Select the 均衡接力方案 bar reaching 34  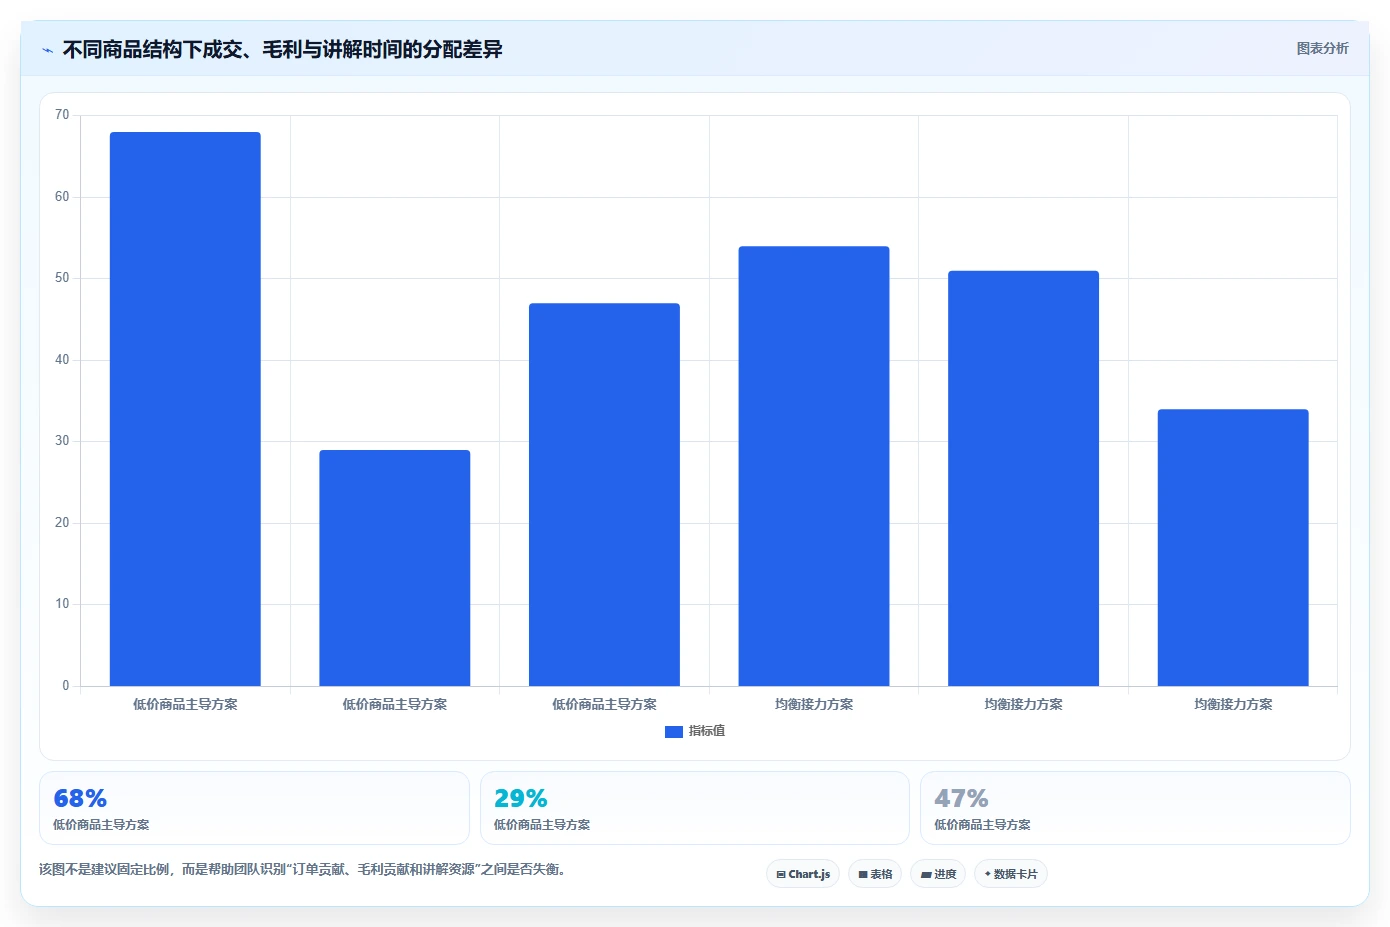(x=1233, y=548)
